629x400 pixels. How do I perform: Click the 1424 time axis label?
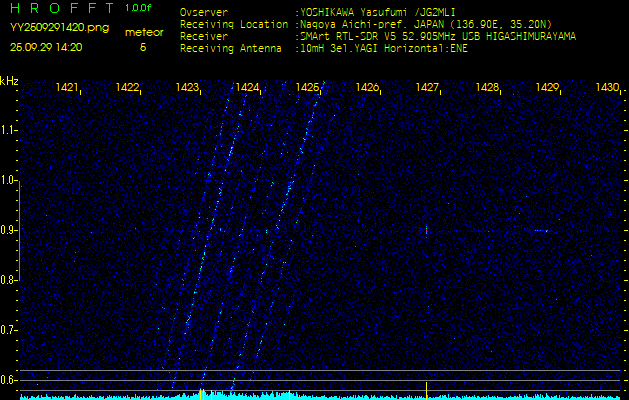(x=247, y=87)
